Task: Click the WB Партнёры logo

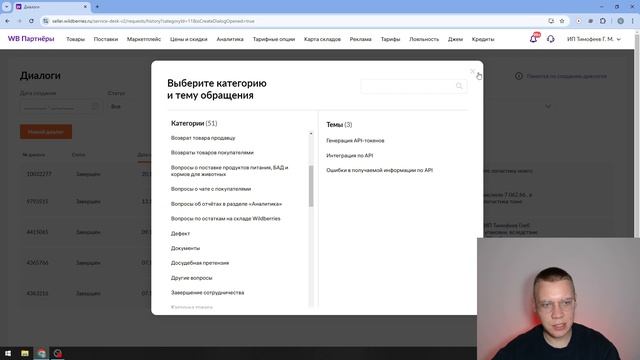Action: coord(31,39)
